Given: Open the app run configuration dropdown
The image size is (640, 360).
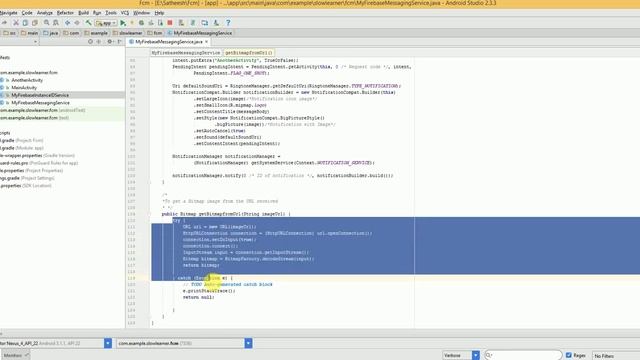Looking at the screenshot, I should click(106, 23).
